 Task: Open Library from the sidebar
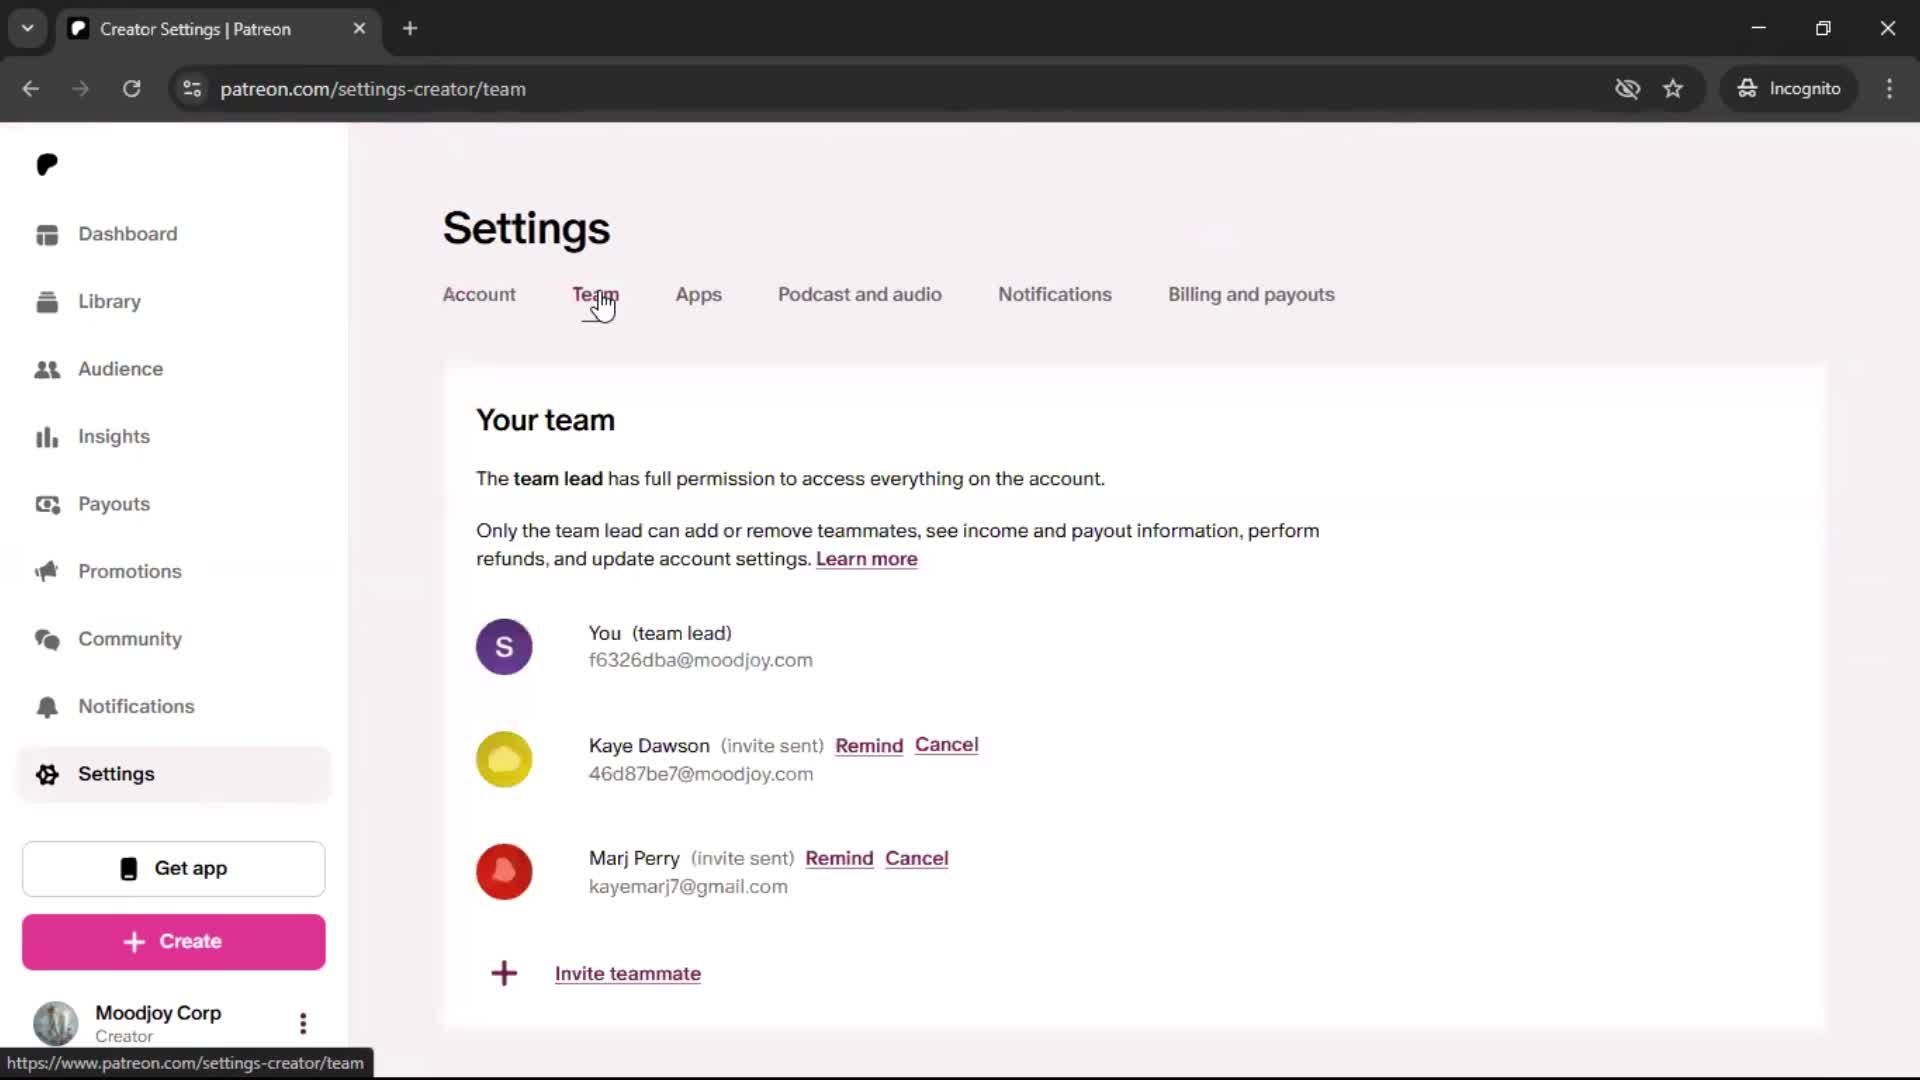109,302
